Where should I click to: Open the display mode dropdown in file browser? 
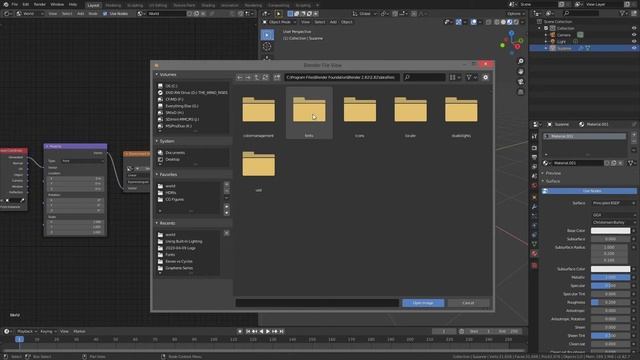tap(455, 77)
